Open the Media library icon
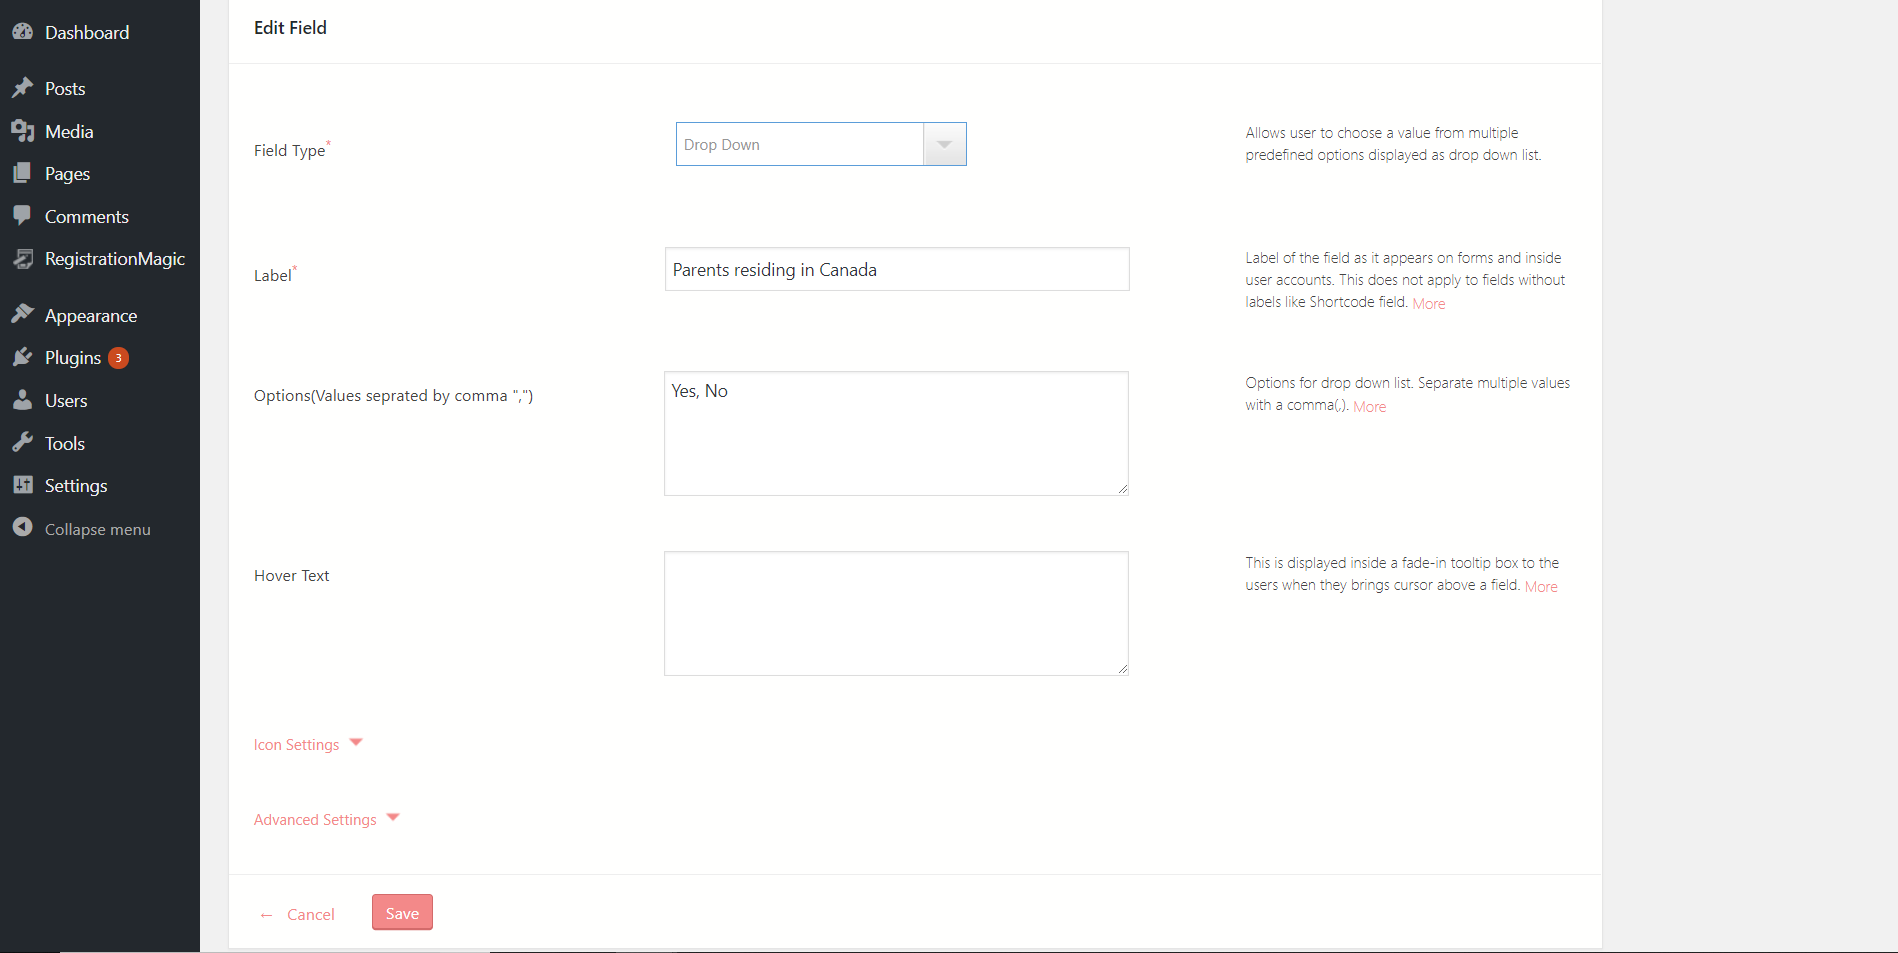1898x953 pixels. pyautogui.click(x=24, y=131)
